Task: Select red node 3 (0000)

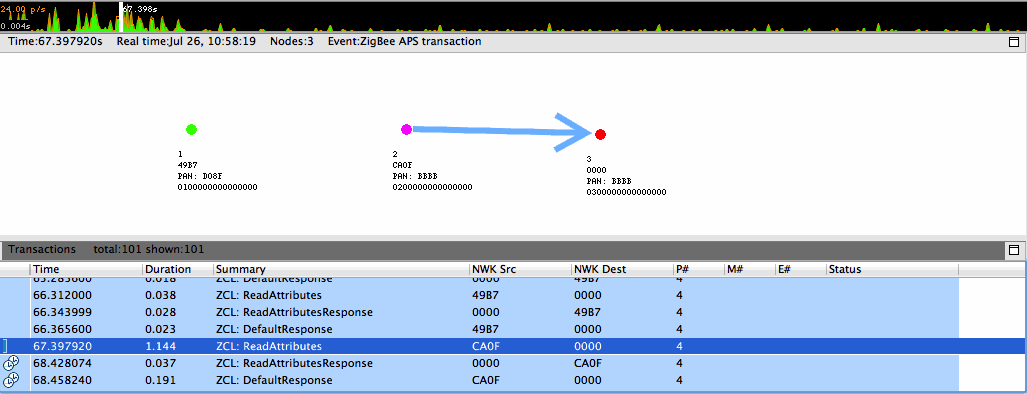Action: (x=600, y=134)
